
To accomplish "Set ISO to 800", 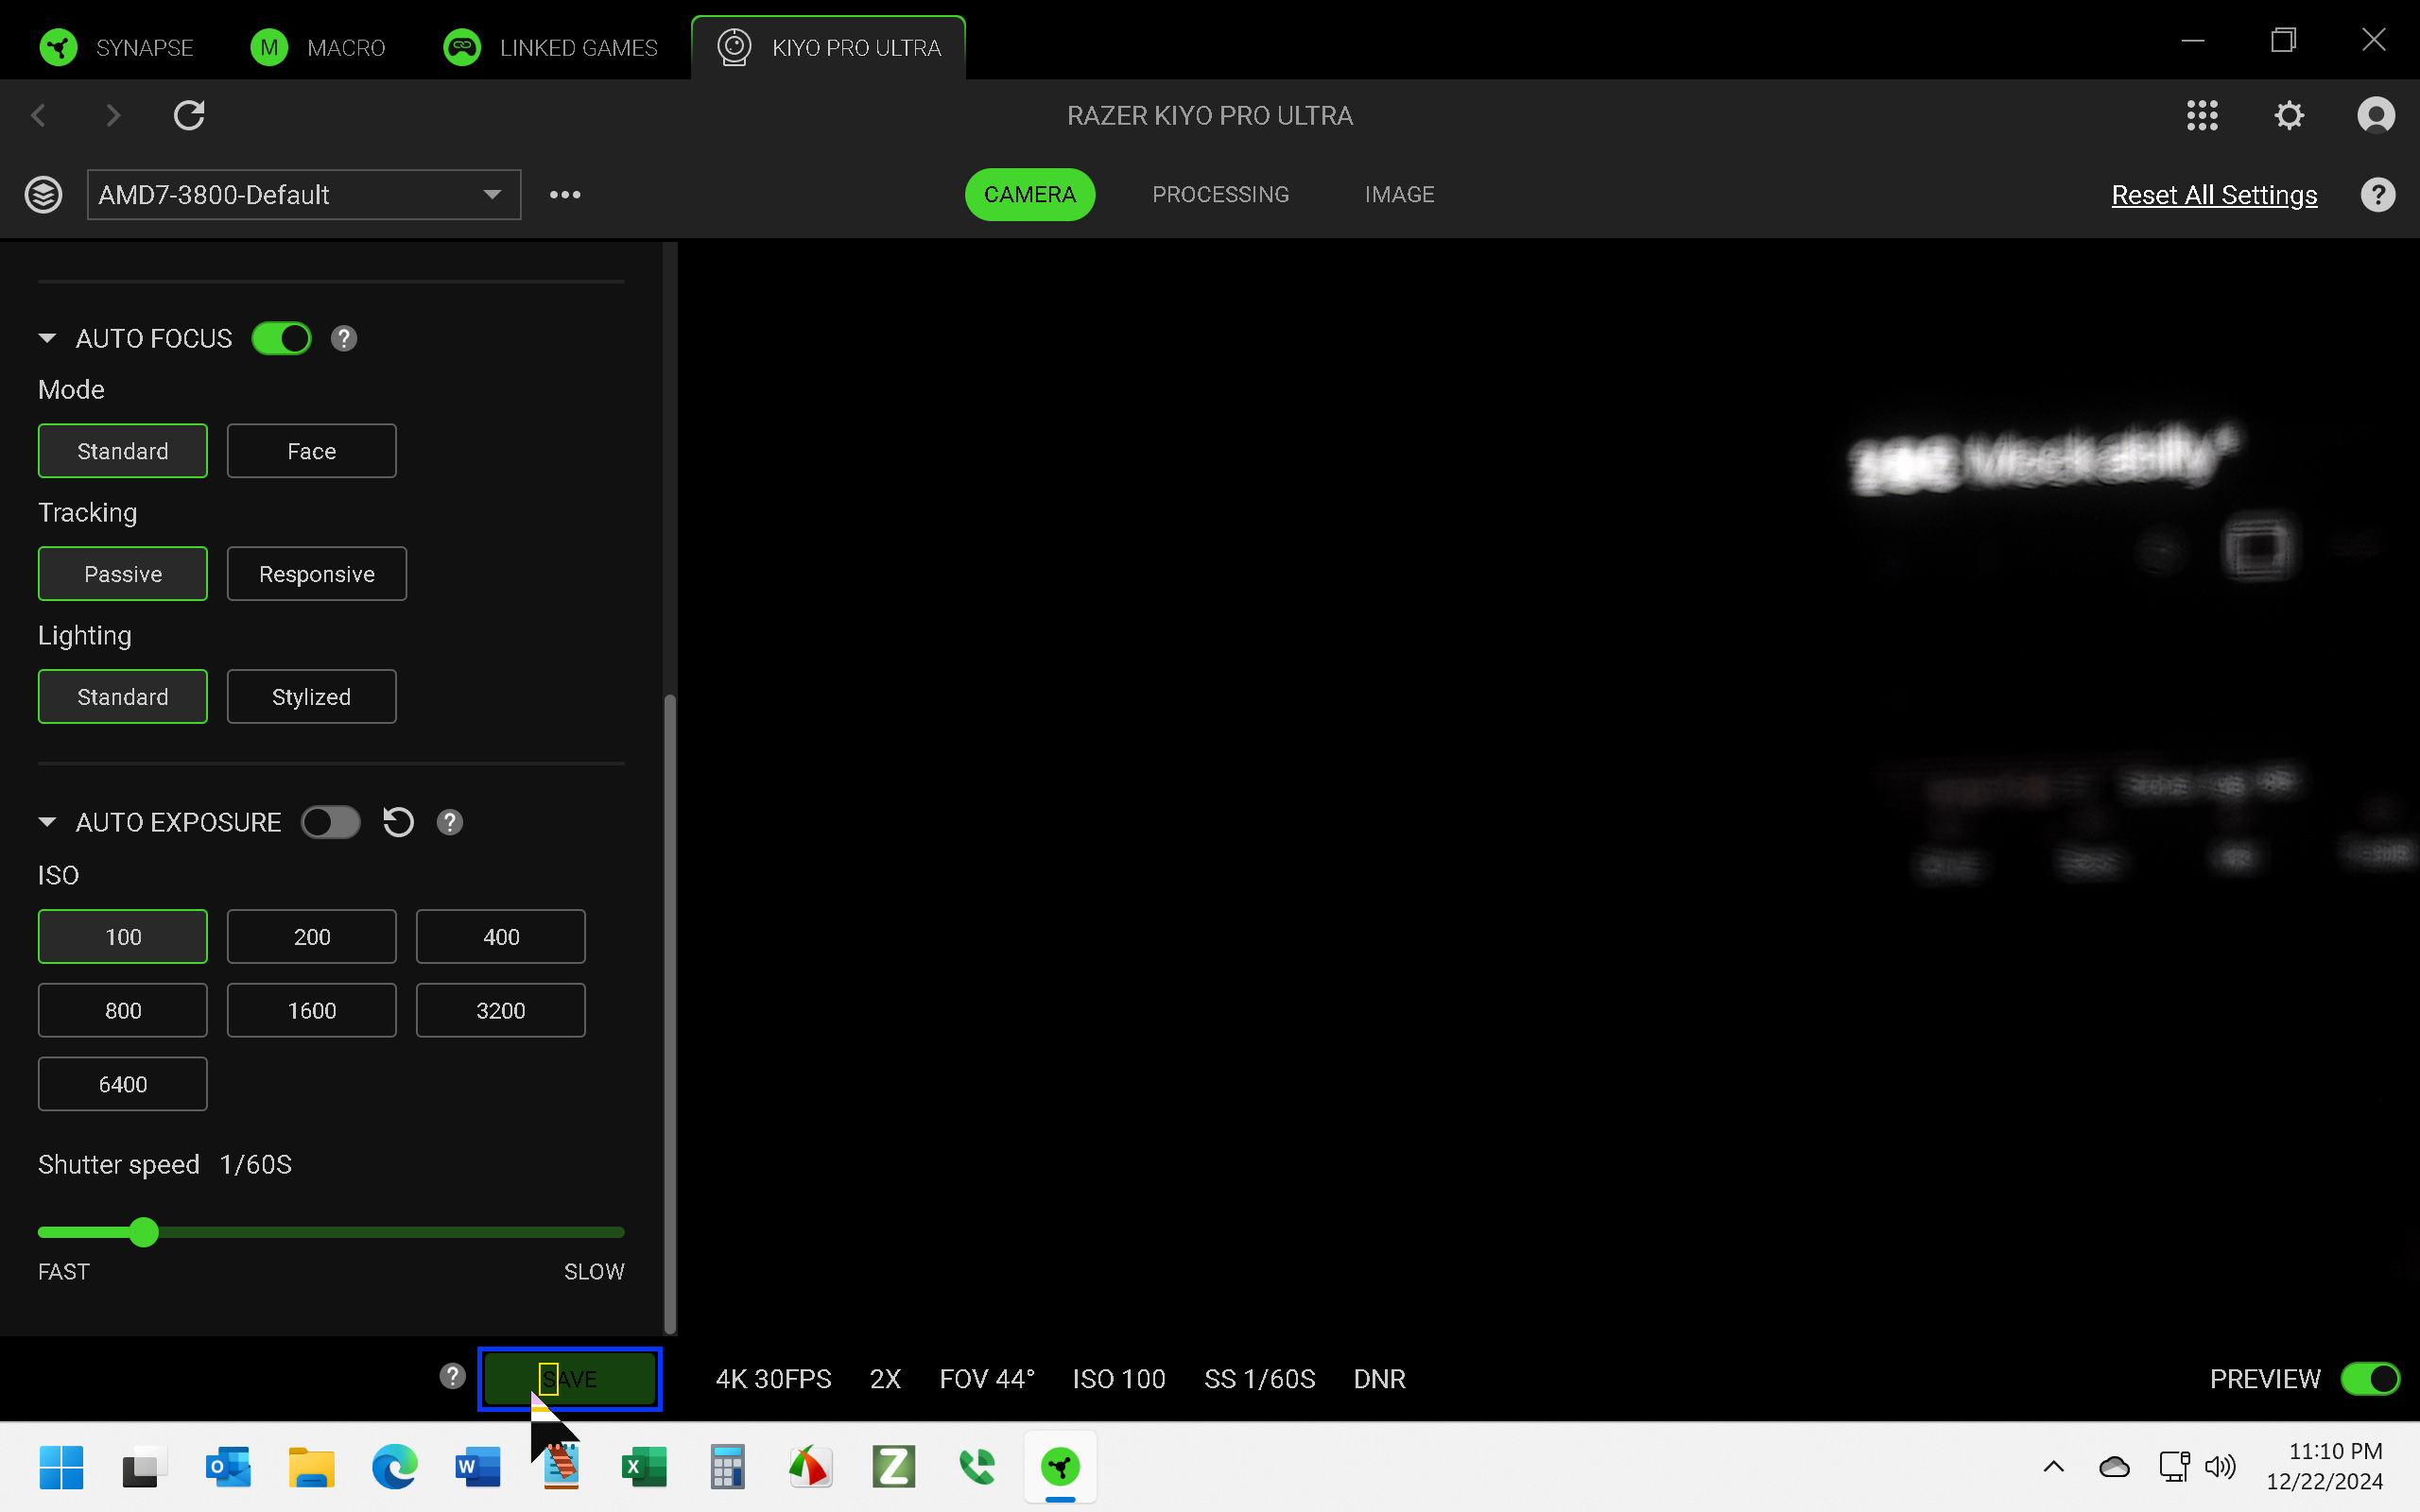I will [123, 1011].
